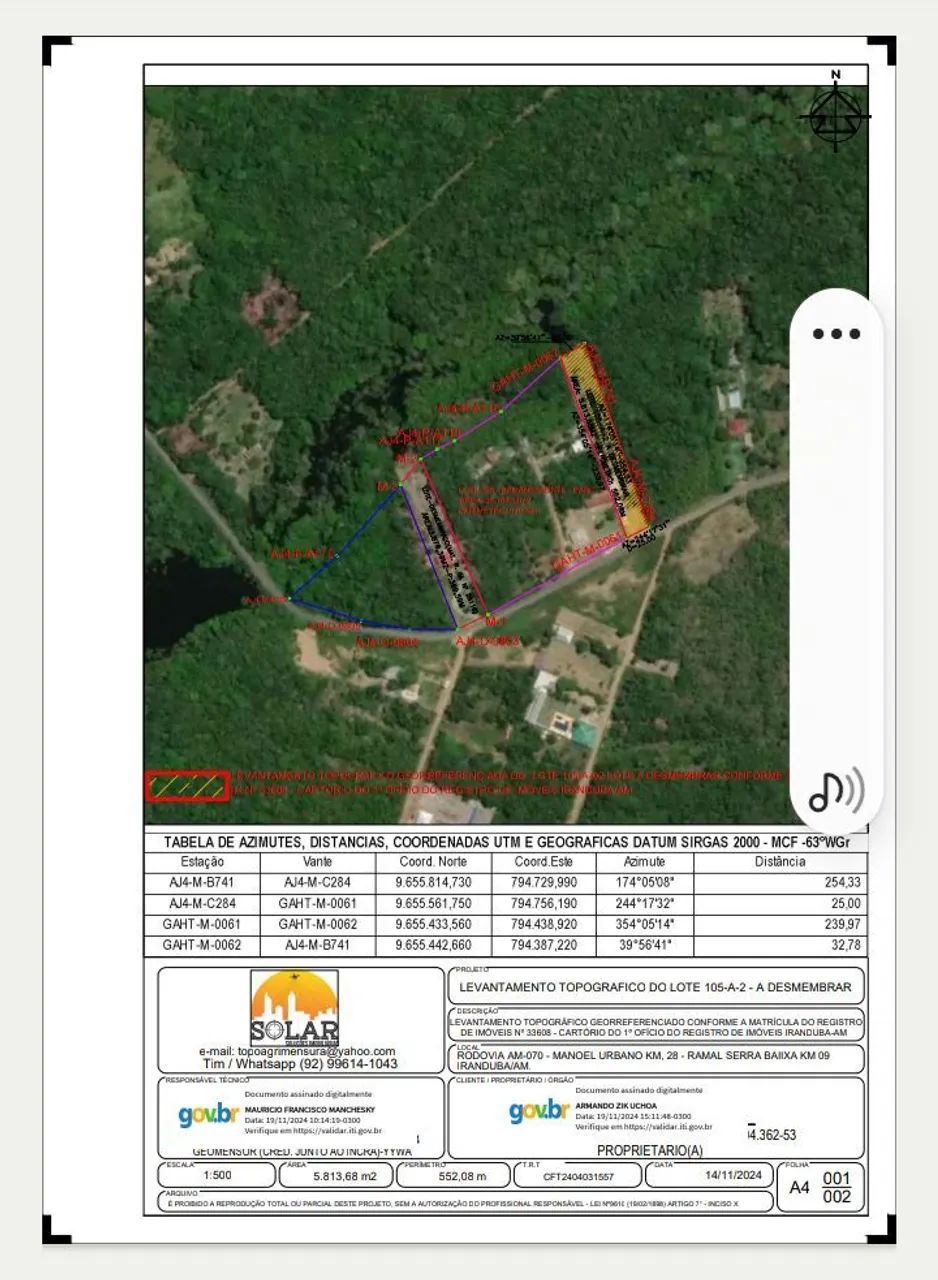Click the A4 paper size label
Viewport: 938px width, 1280px height.
[800, 1187]
